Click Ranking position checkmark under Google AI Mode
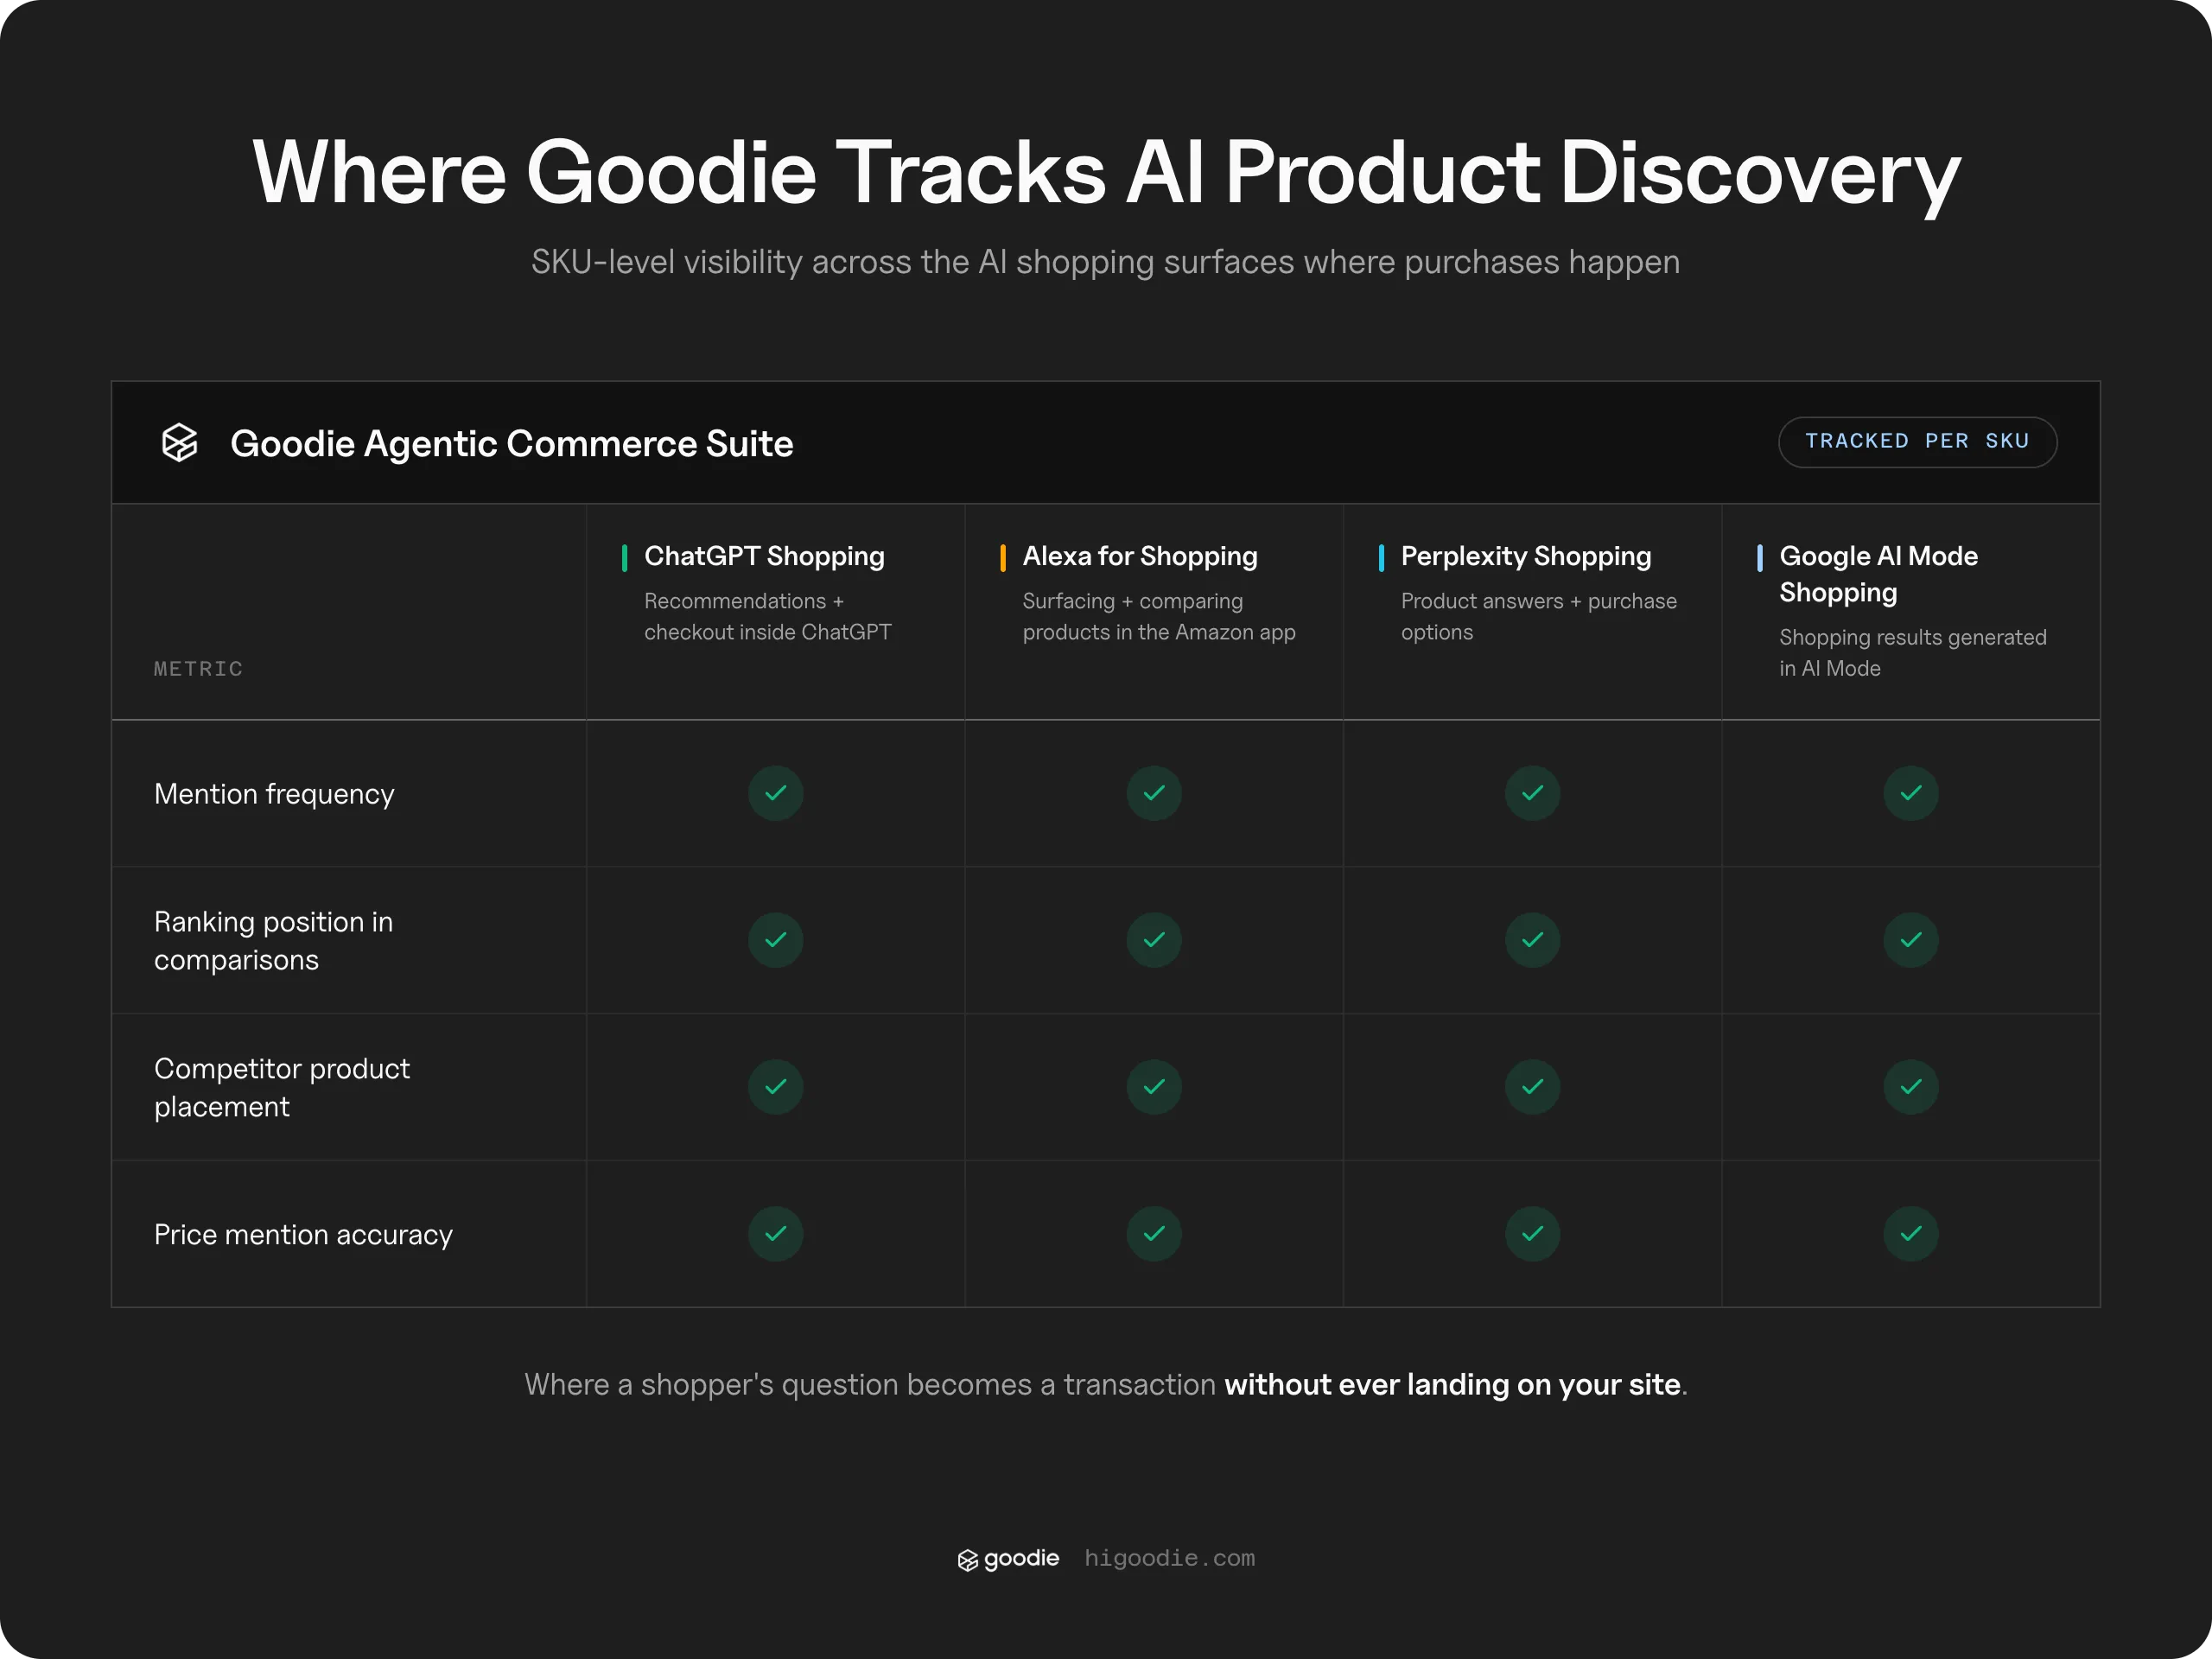This screenshot has height=1659, width=2212. [1911, 940]
